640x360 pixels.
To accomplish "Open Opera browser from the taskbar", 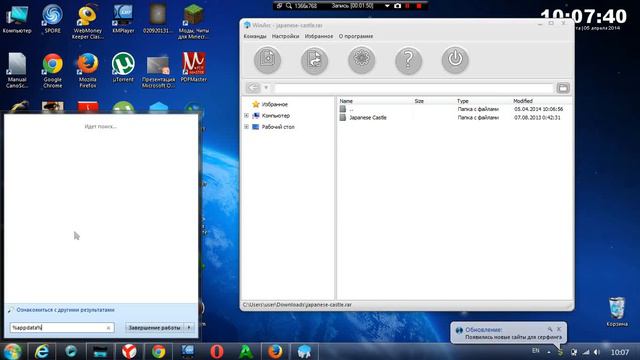I will pos(217,351).
